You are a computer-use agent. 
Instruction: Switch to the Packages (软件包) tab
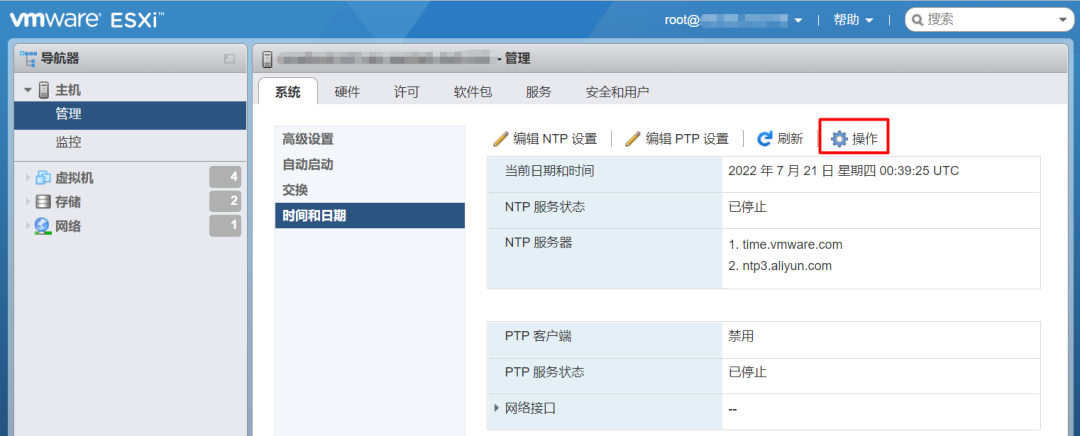(x=472, y=92)
